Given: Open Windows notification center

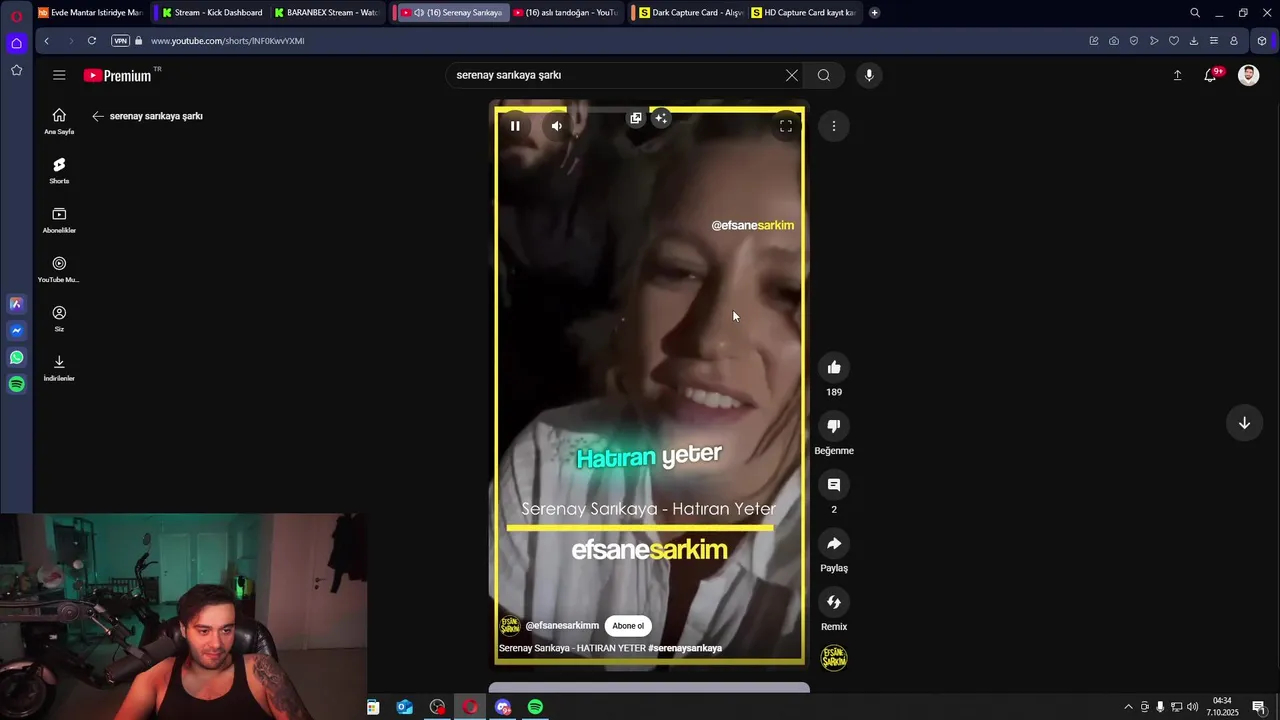Looking at the screenshot, I should click(x=1259, y=707).
